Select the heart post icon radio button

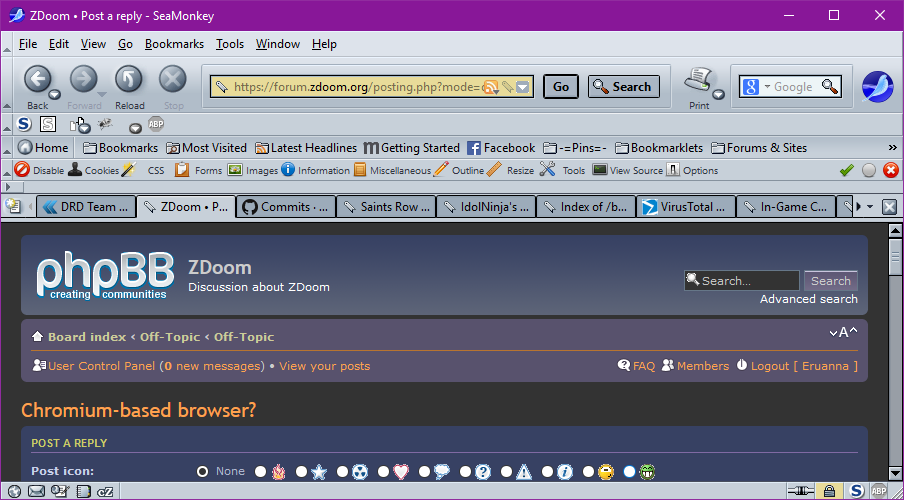pyautogui.click(x=383, y=472)
